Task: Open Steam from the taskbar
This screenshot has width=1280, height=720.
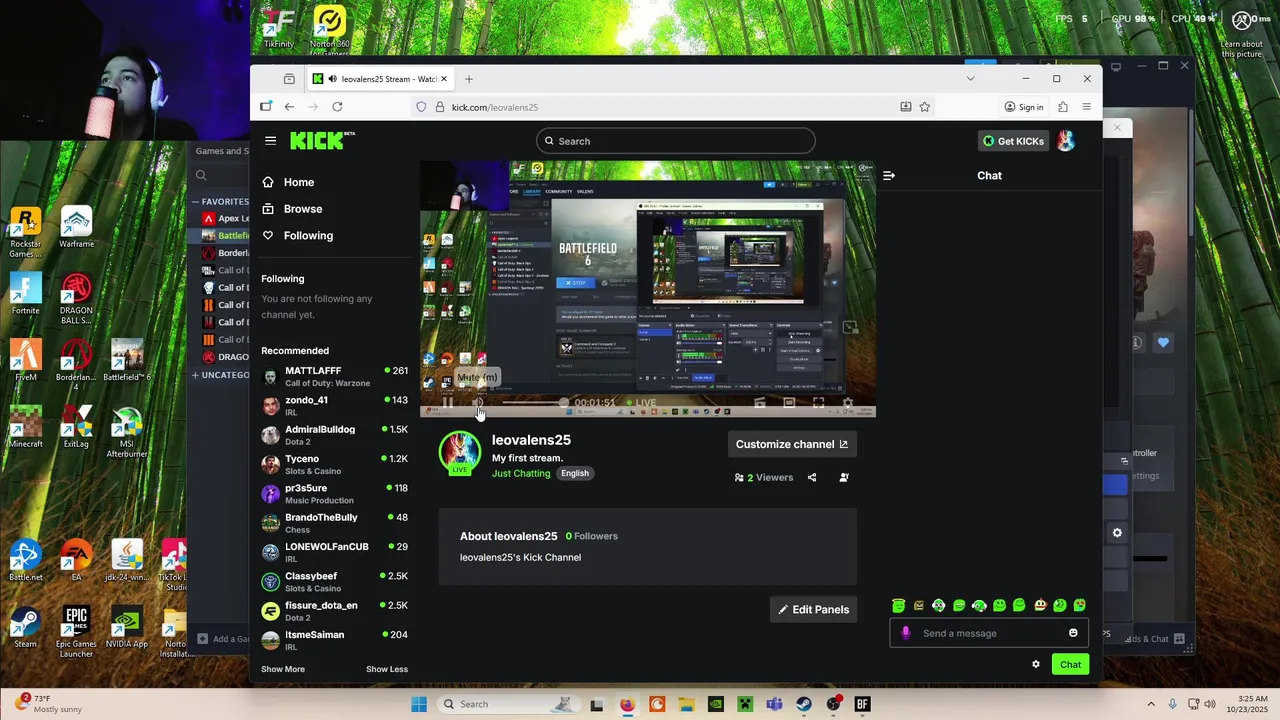Action: [804, 704]
